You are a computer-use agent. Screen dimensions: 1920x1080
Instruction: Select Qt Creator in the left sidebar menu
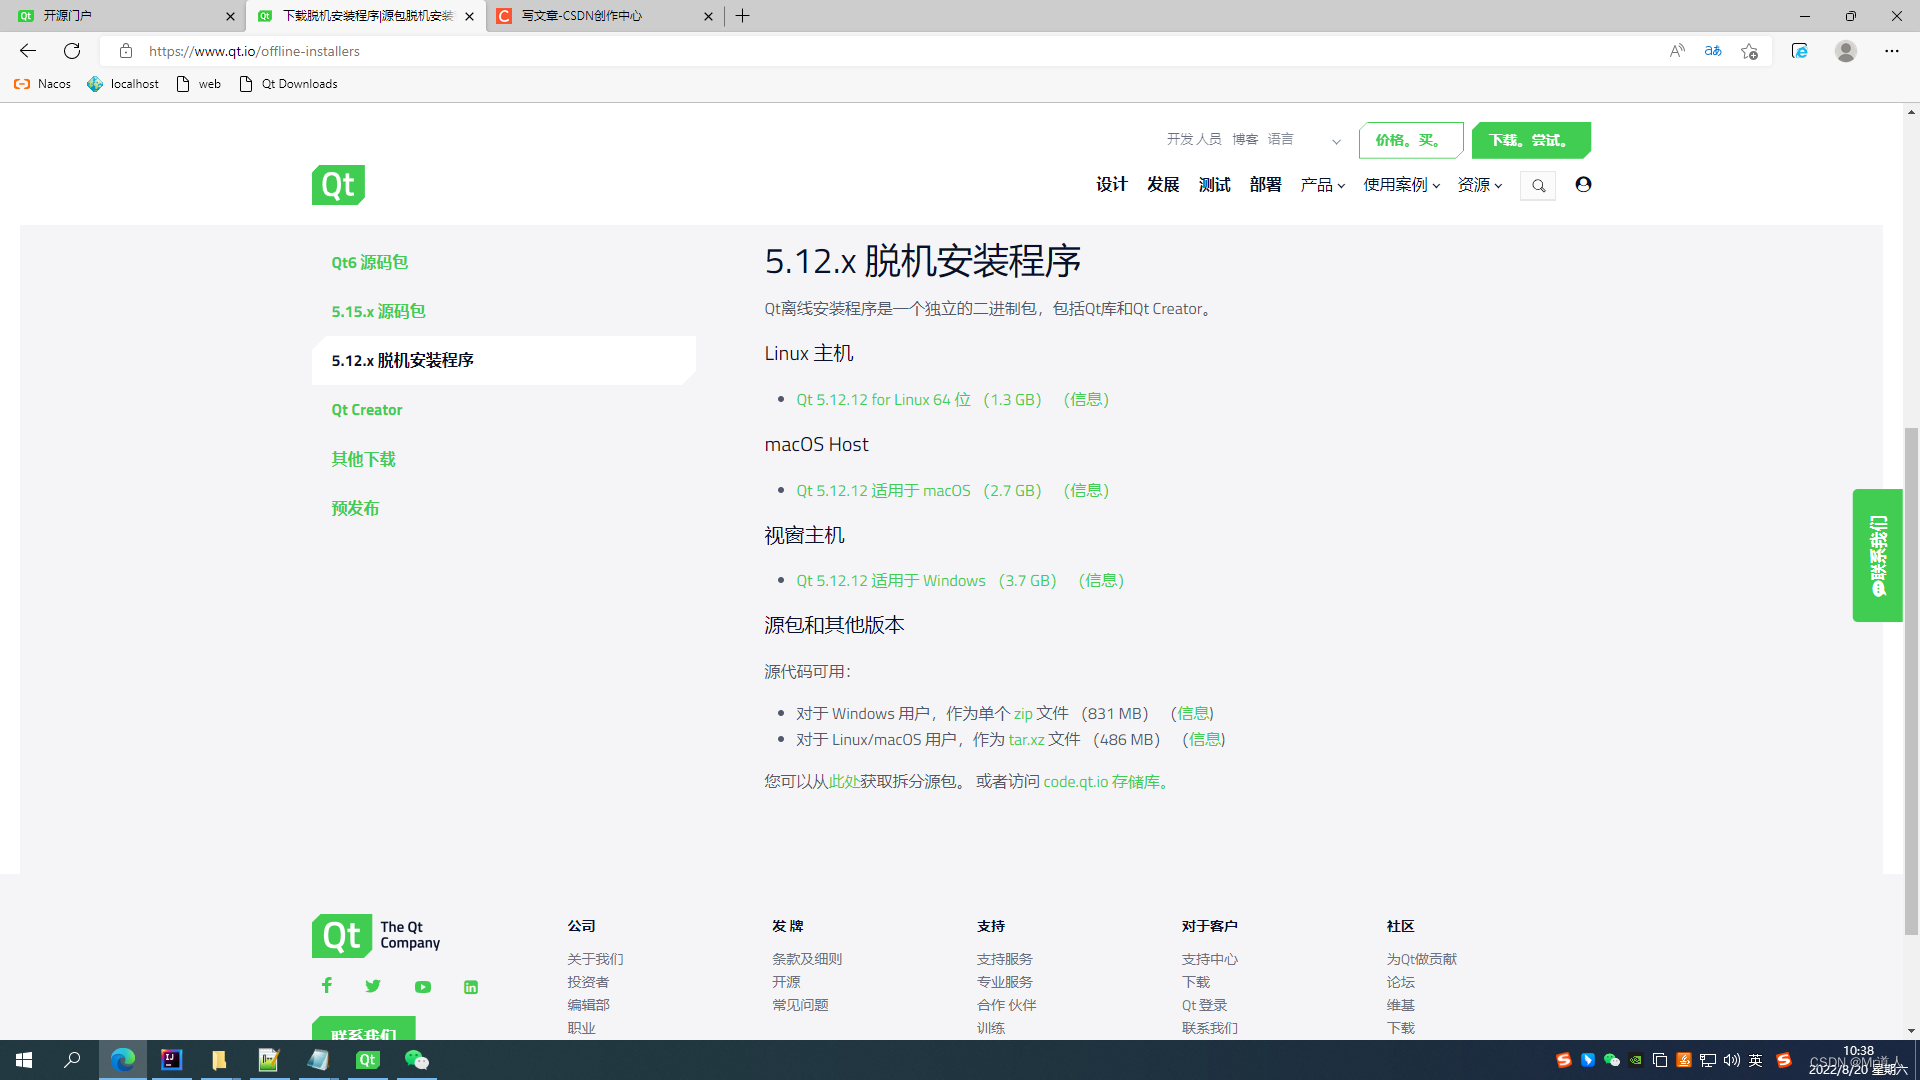point(367,410)
